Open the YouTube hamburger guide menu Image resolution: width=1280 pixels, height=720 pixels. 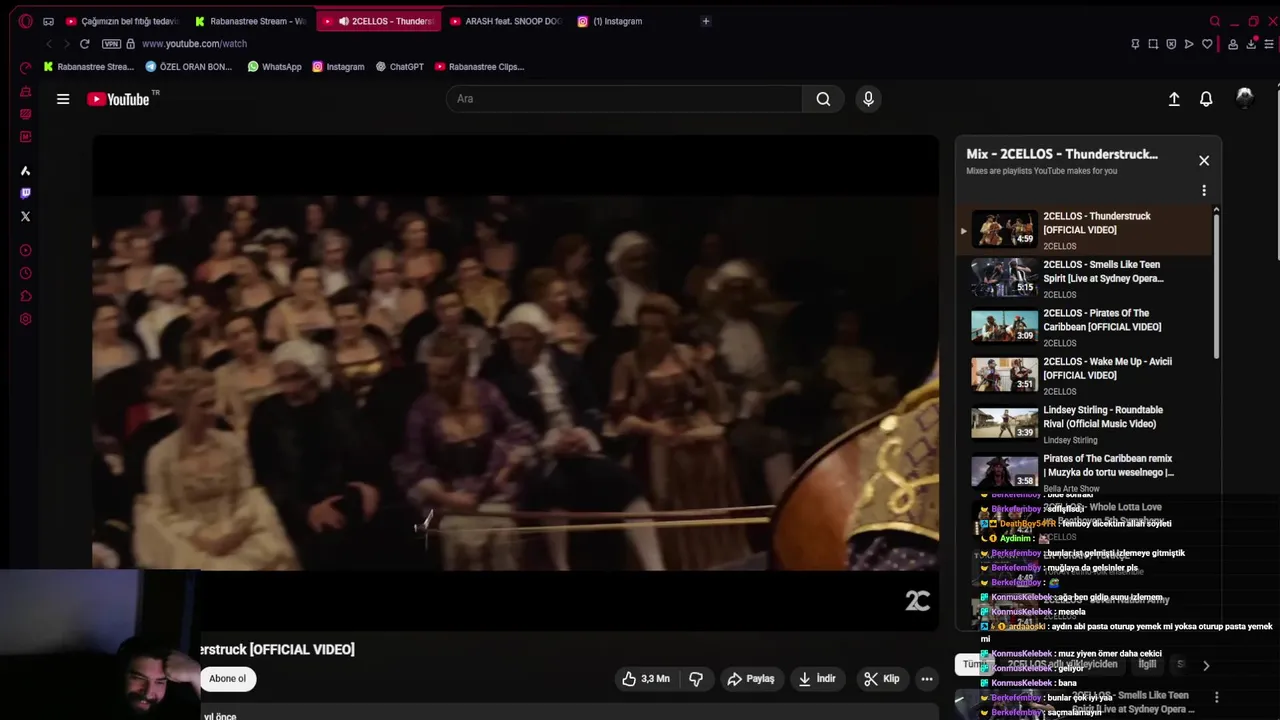63,99
